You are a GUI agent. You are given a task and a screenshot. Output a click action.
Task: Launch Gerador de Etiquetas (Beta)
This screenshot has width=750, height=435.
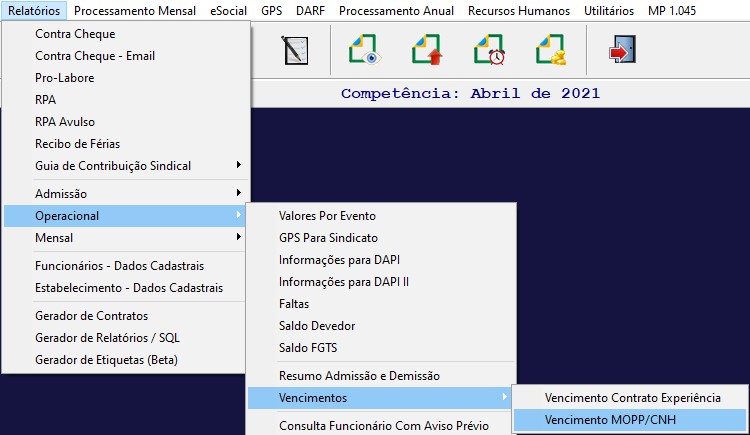[x=126, y=360]
